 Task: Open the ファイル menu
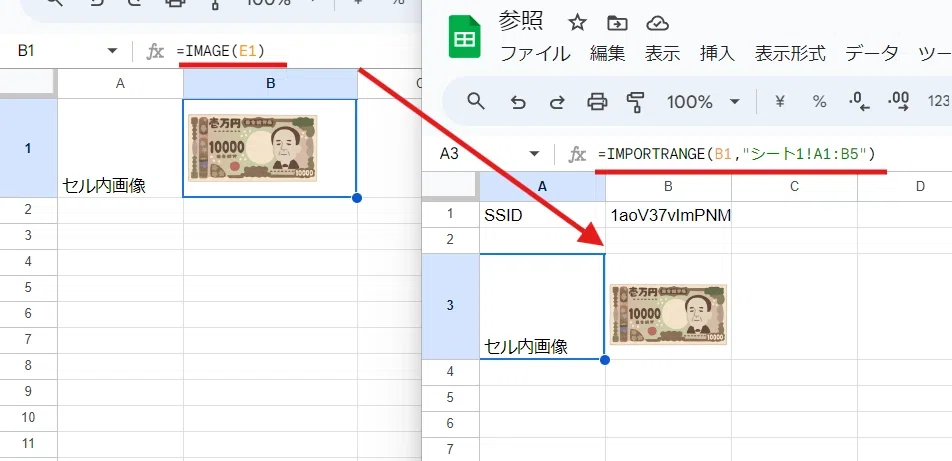pos(535,53)
